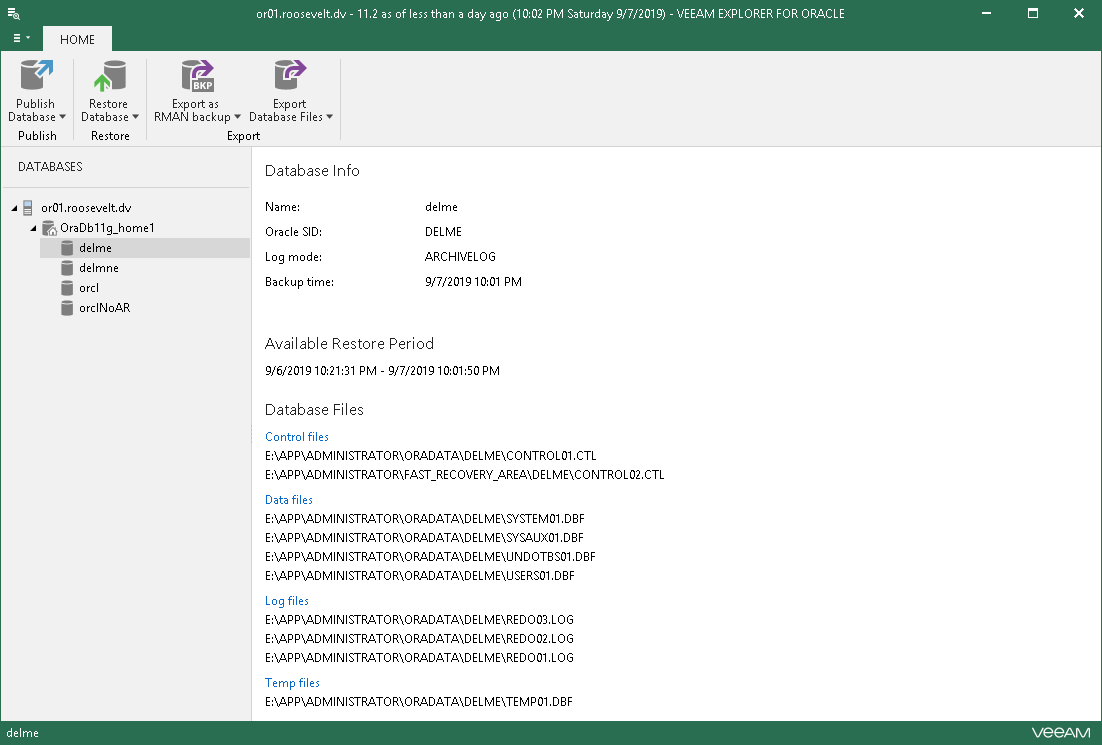
Task: Click the Oracle SID value DELME
Action: (443, 232)
